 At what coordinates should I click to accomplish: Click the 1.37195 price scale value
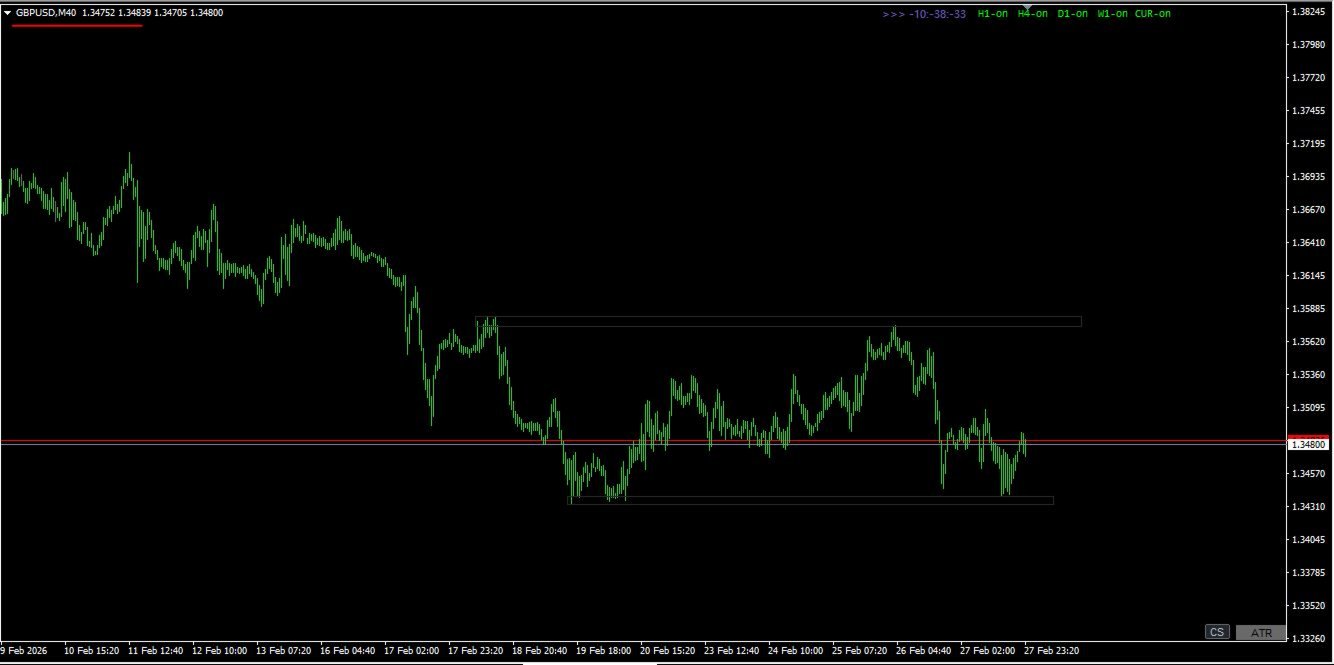(1308, 143)
